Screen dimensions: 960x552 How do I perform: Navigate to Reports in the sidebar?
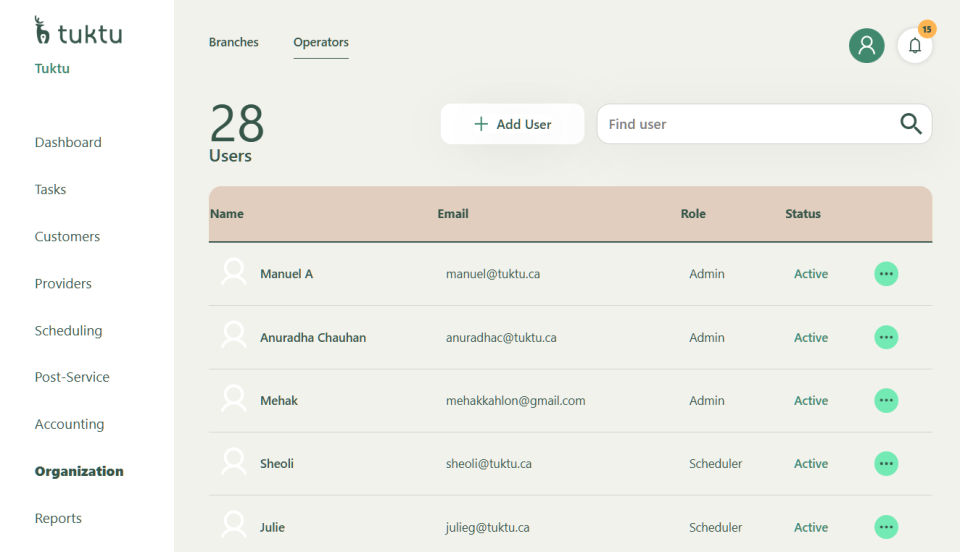coord(58,518)
